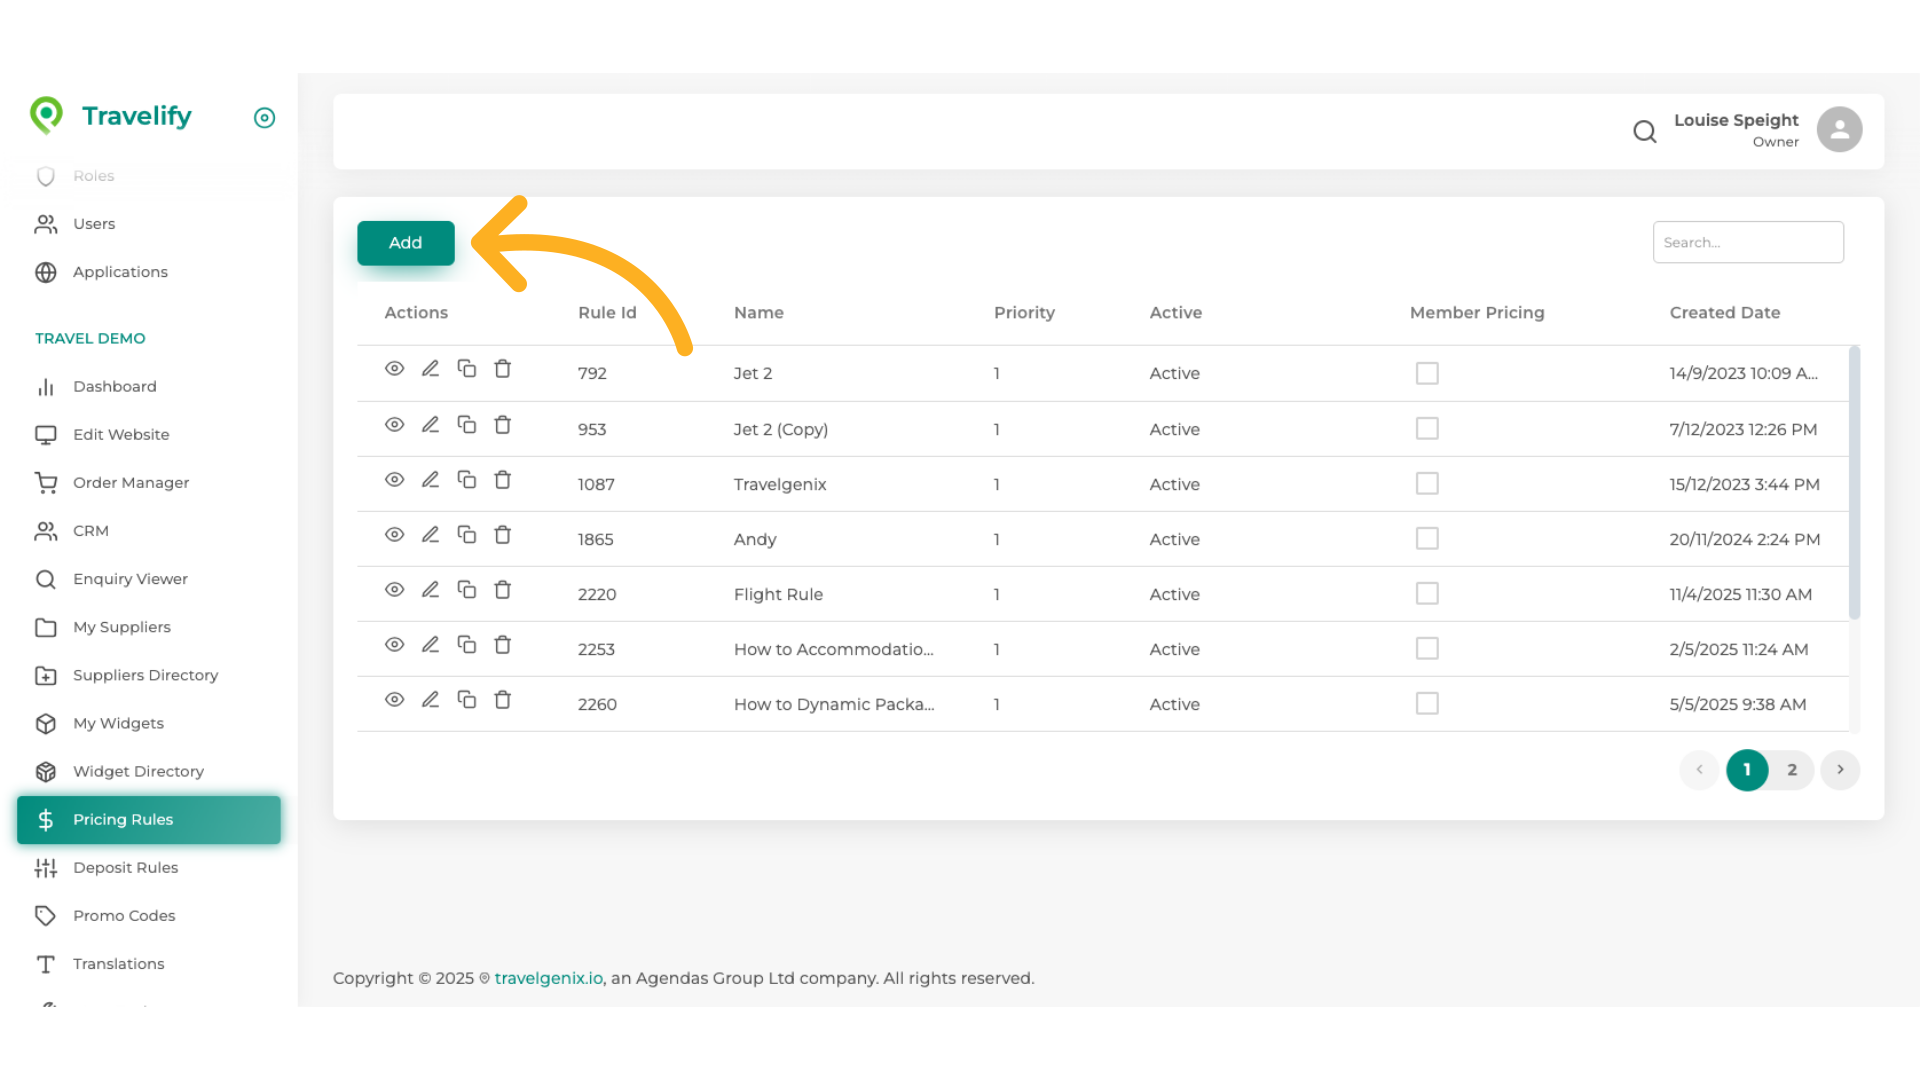View the Flight Rule with eye icon

395,590
